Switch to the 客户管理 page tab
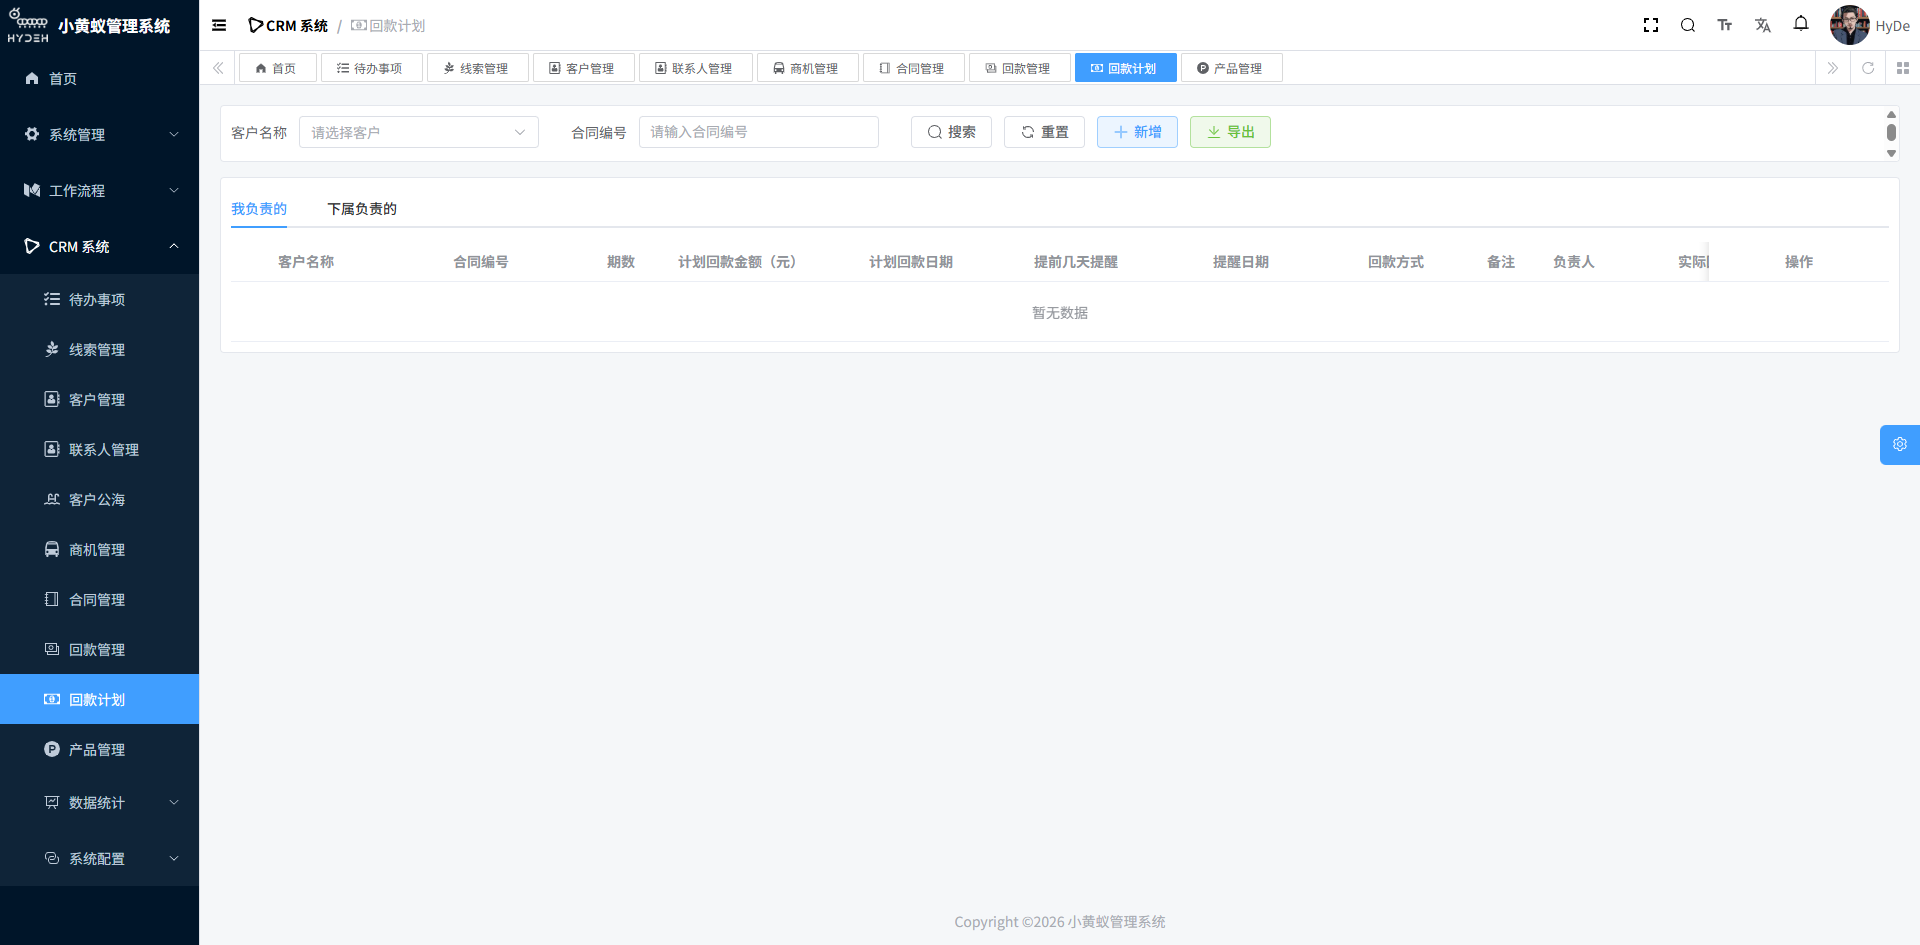Screen dimensions: 1920x945 click(583, 68)
